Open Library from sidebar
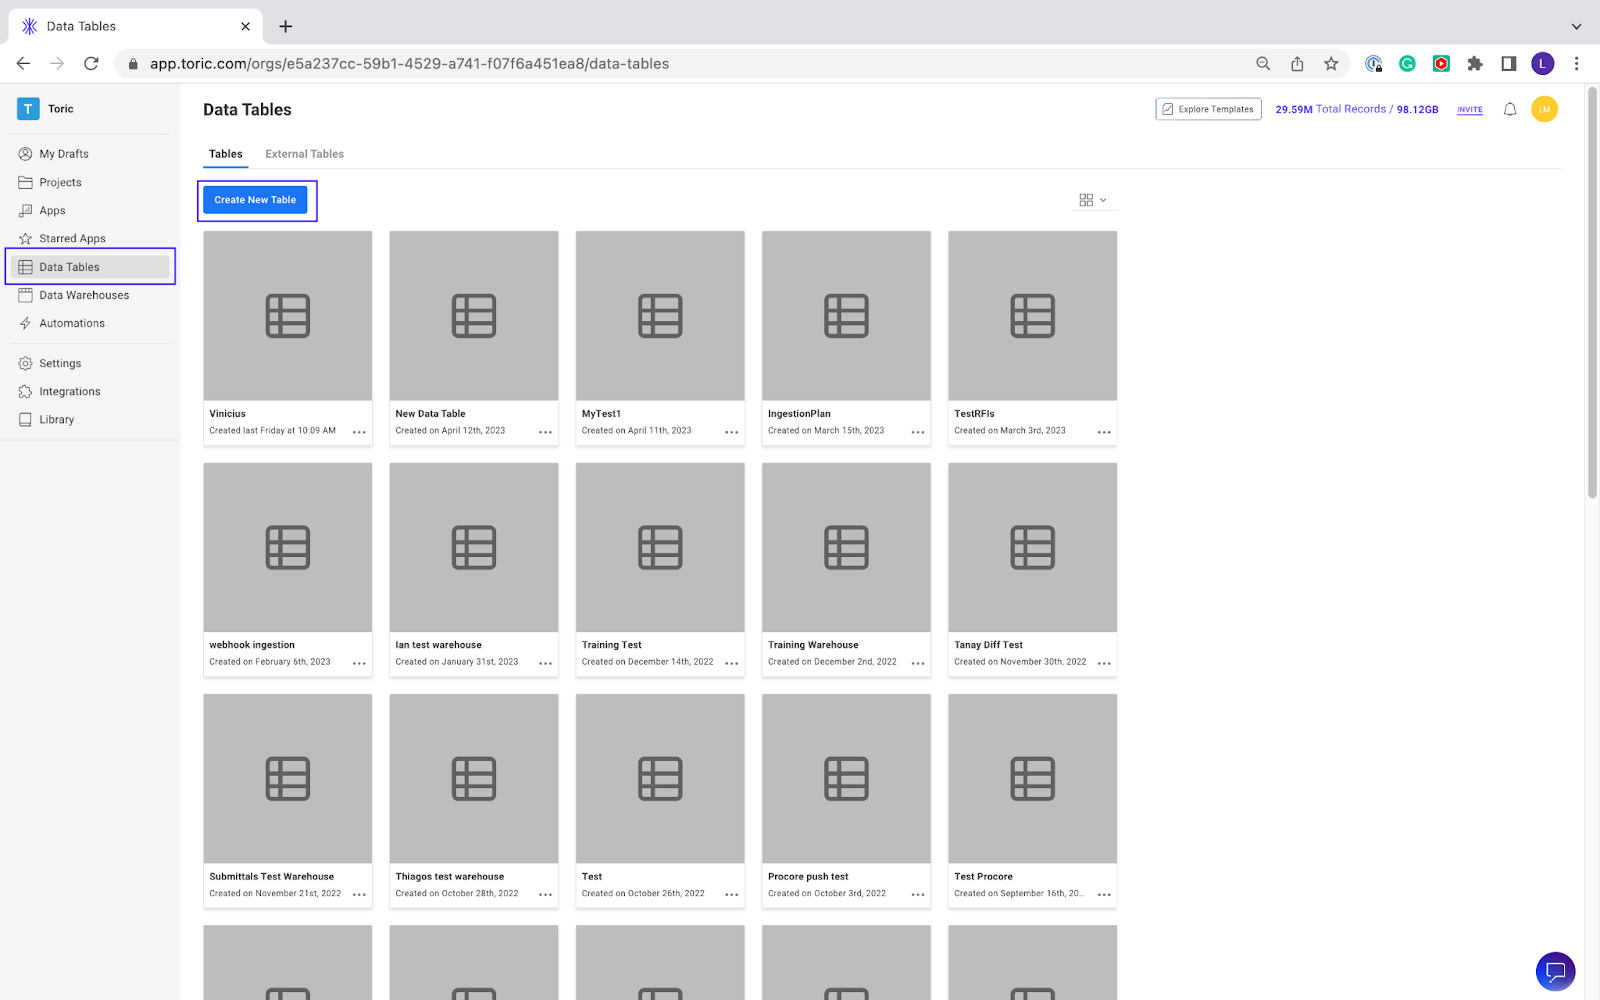1600x1000 pixels. (57, 419)
